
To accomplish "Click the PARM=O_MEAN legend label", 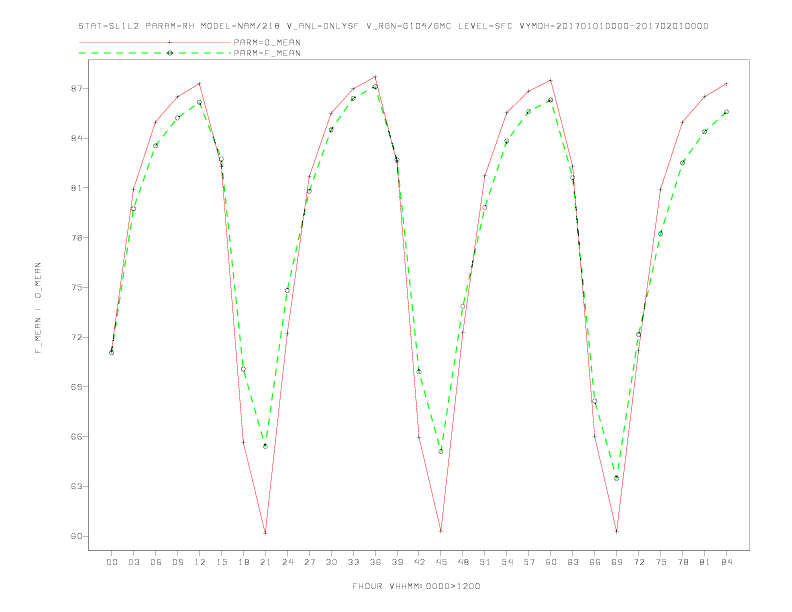I will tap(267, 42).
